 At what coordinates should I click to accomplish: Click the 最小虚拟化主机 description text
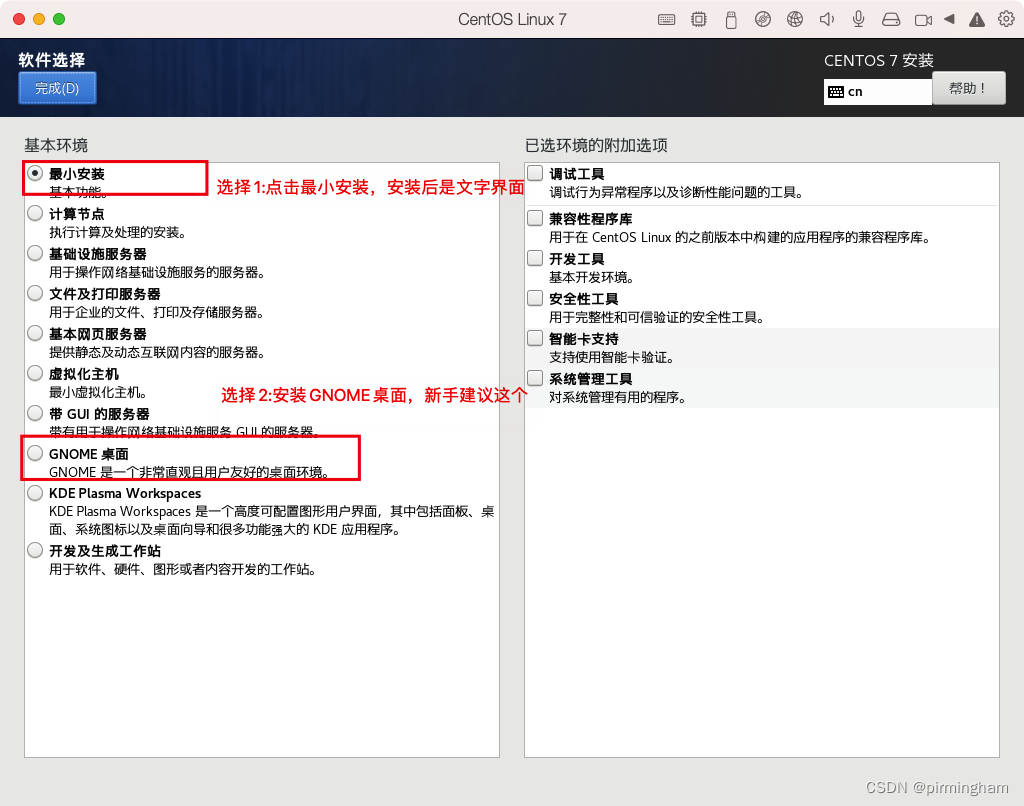98,393
